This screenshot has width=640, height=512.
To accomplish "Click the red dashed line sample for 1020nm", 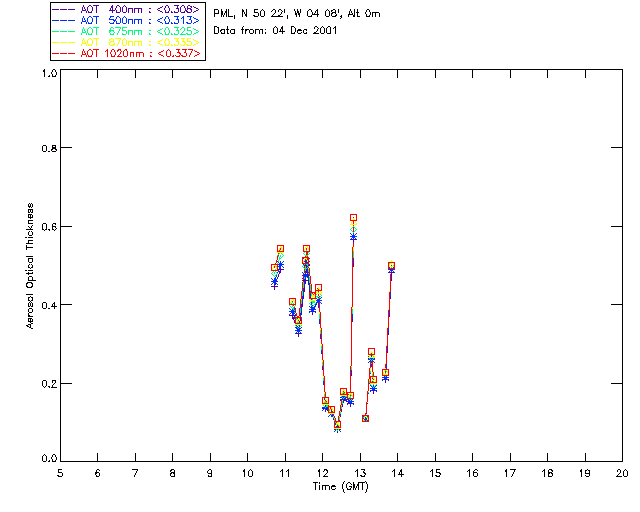I will (x=64, y=53).
